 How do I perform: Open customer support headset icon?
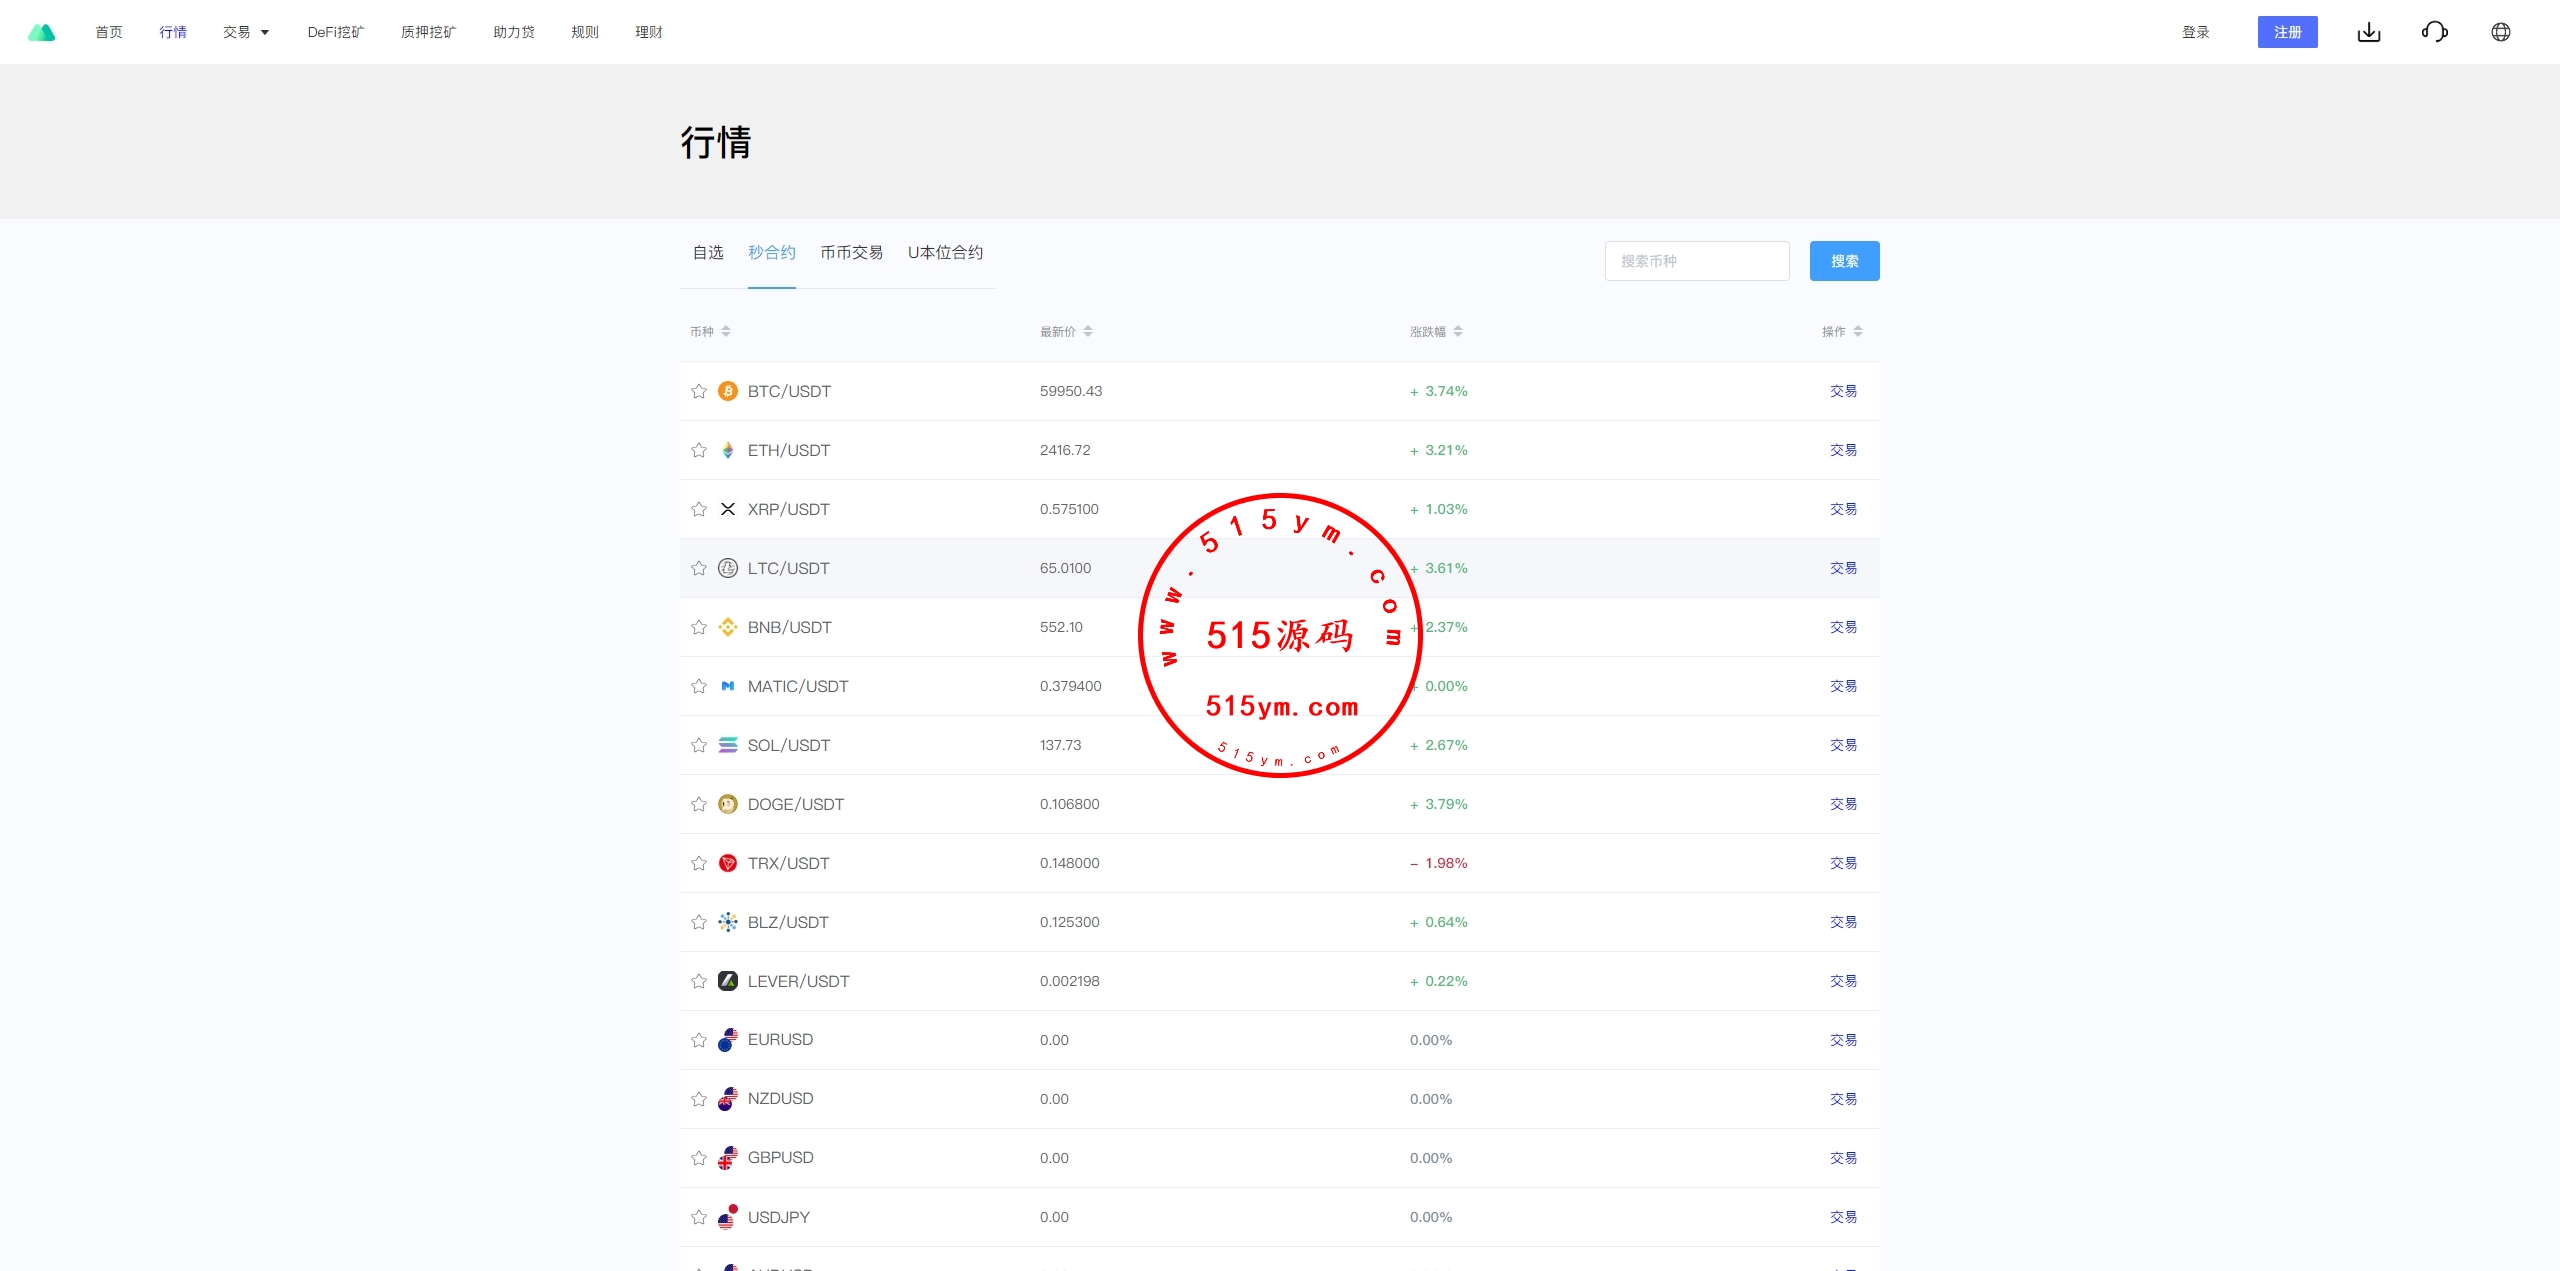click(x=2434, y=32)
